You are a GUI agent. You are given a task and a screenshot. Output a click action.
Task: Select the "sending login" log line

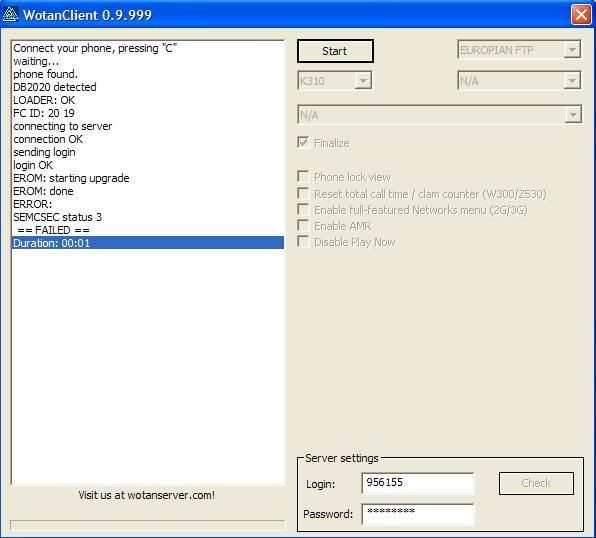148,152
